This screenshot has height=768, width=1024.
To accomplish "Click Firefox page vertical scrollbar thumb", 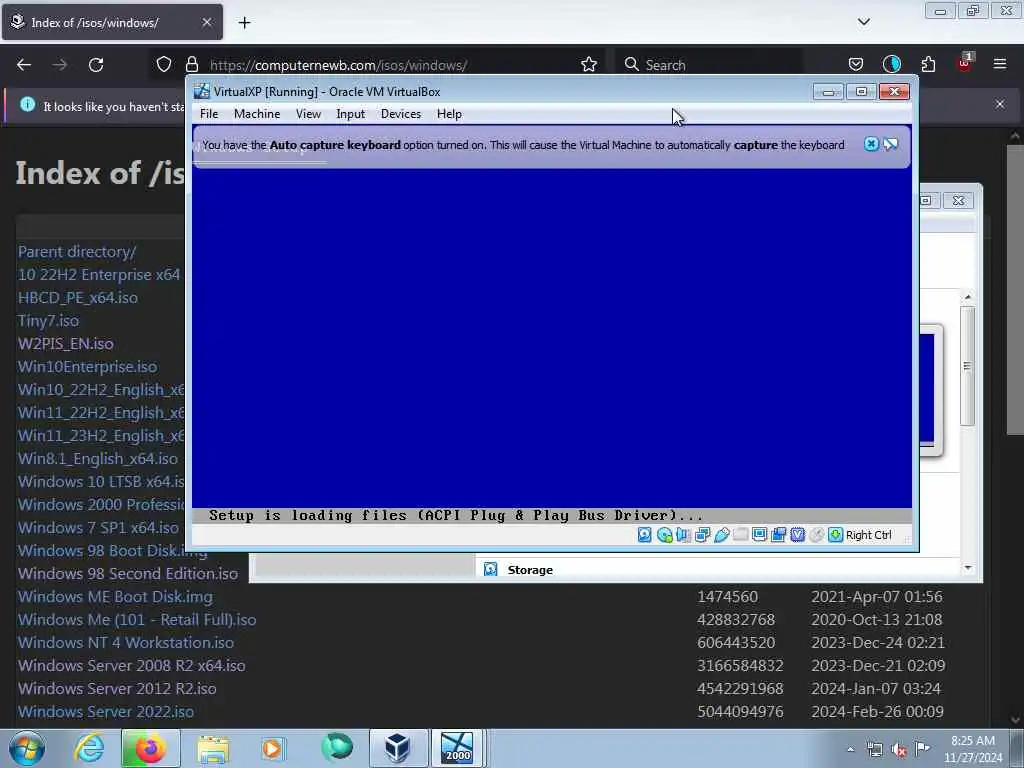I will (x=1015, y=289).
